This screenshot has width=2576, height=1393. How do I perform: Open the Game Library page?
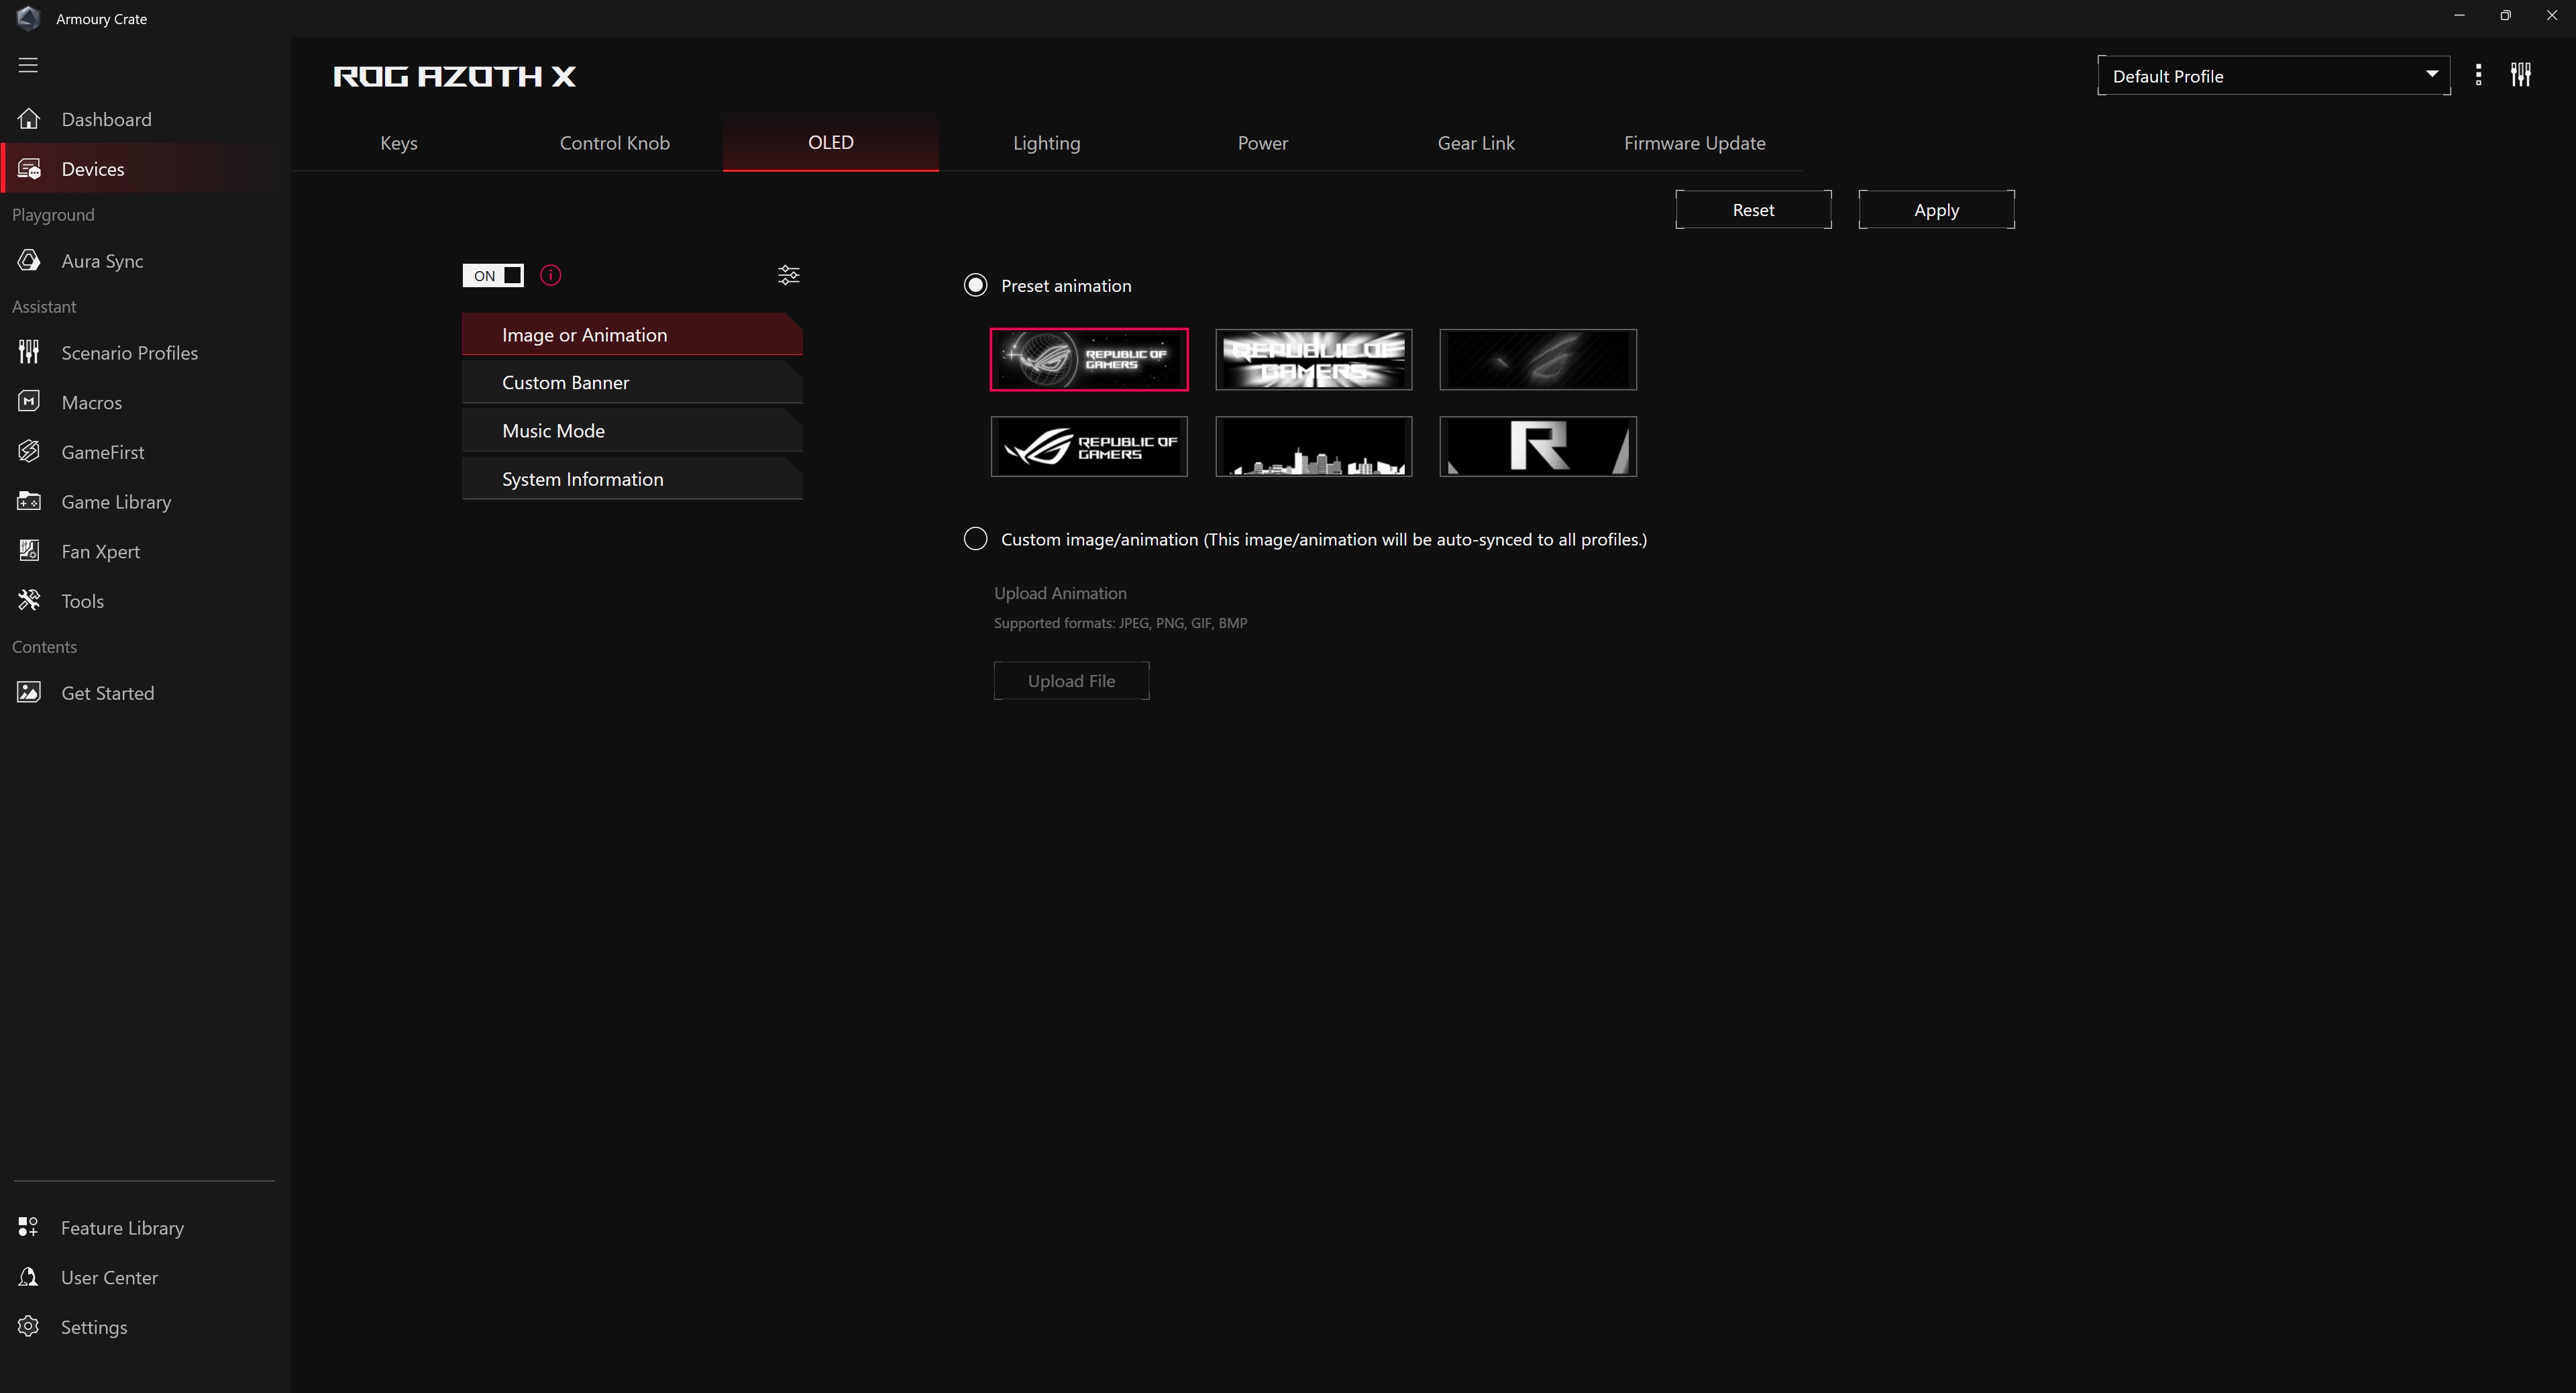coord(145,501)
